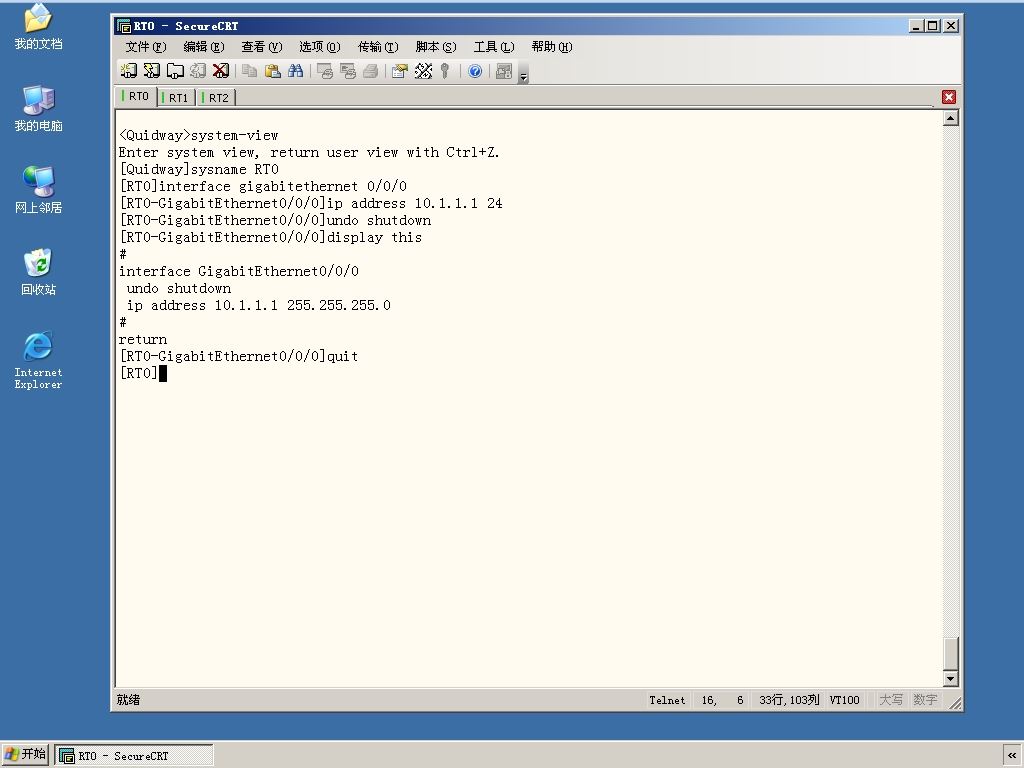Open the 编辑(E) menu
This screenshot has height=768, width=1024.
tap(204, 46)
